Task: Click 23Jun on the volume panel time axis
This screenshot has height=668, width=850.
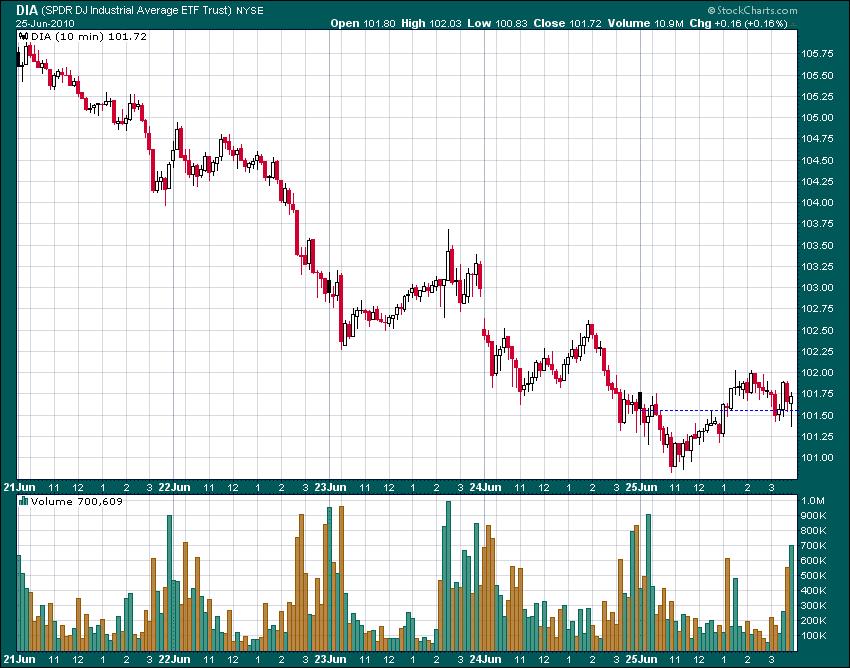Action: point(330,659)
